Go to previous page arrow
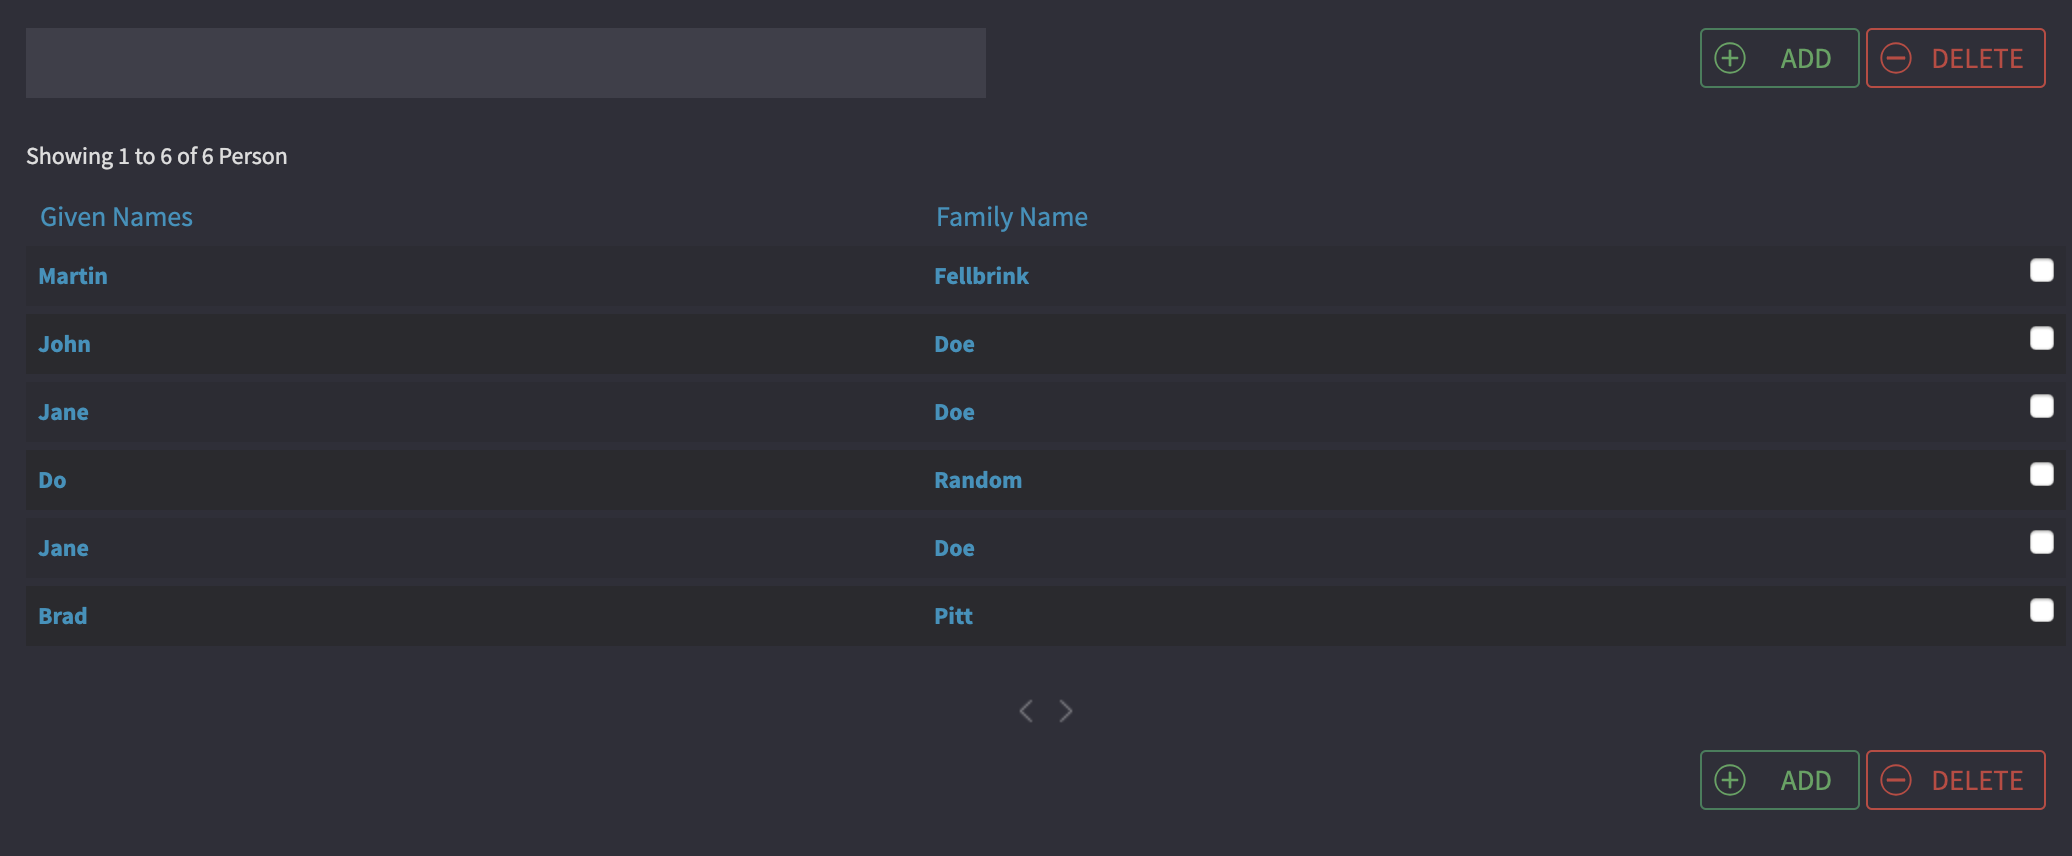The image size is (2072, 856). [1026, 711]
